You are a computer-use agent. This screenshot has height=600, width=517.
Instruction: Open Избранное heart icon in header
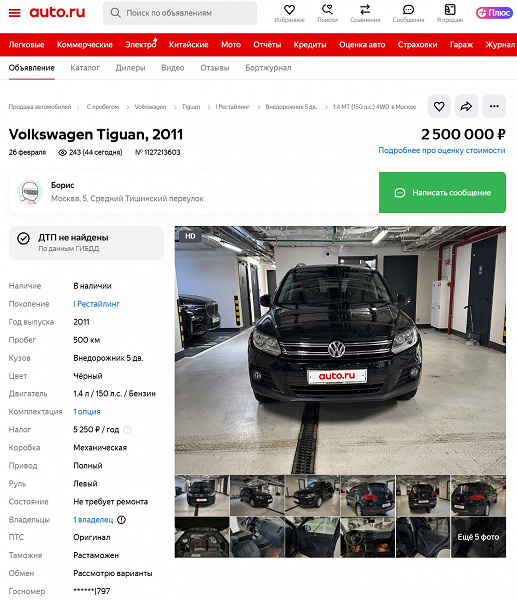(x=289, y=10)
